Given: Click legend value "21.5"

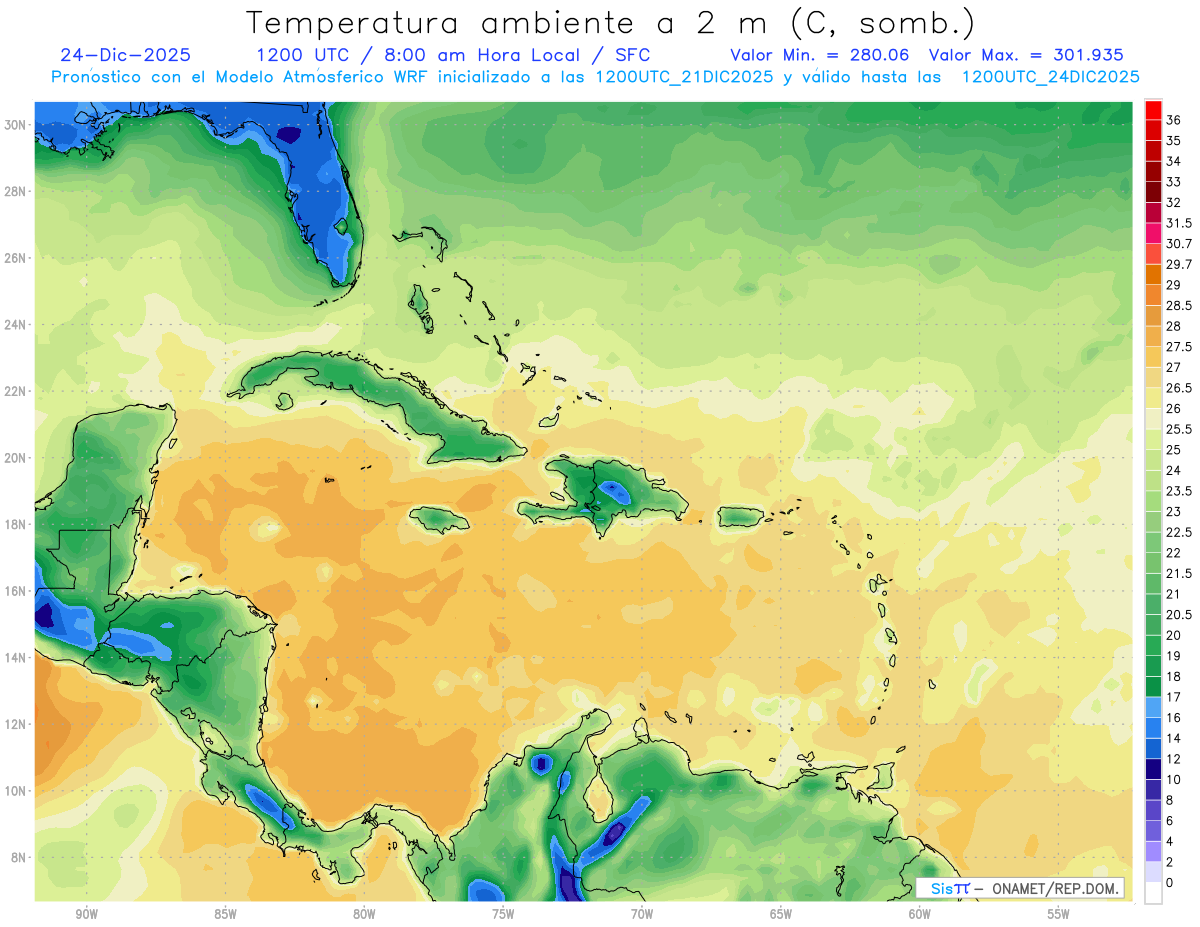Looking at the screenshot, I should (1179, 573).
